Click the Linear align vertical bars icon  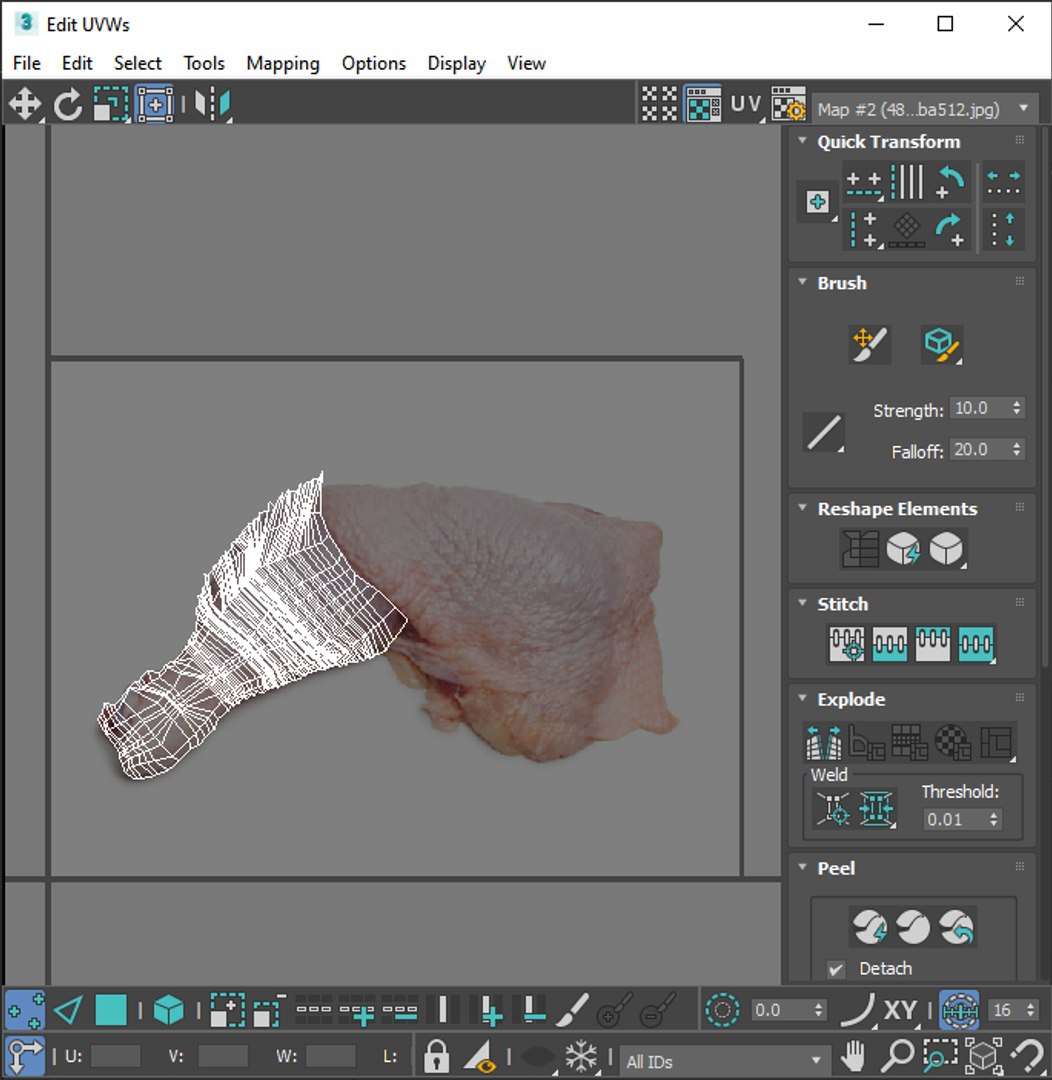[907, 183]
